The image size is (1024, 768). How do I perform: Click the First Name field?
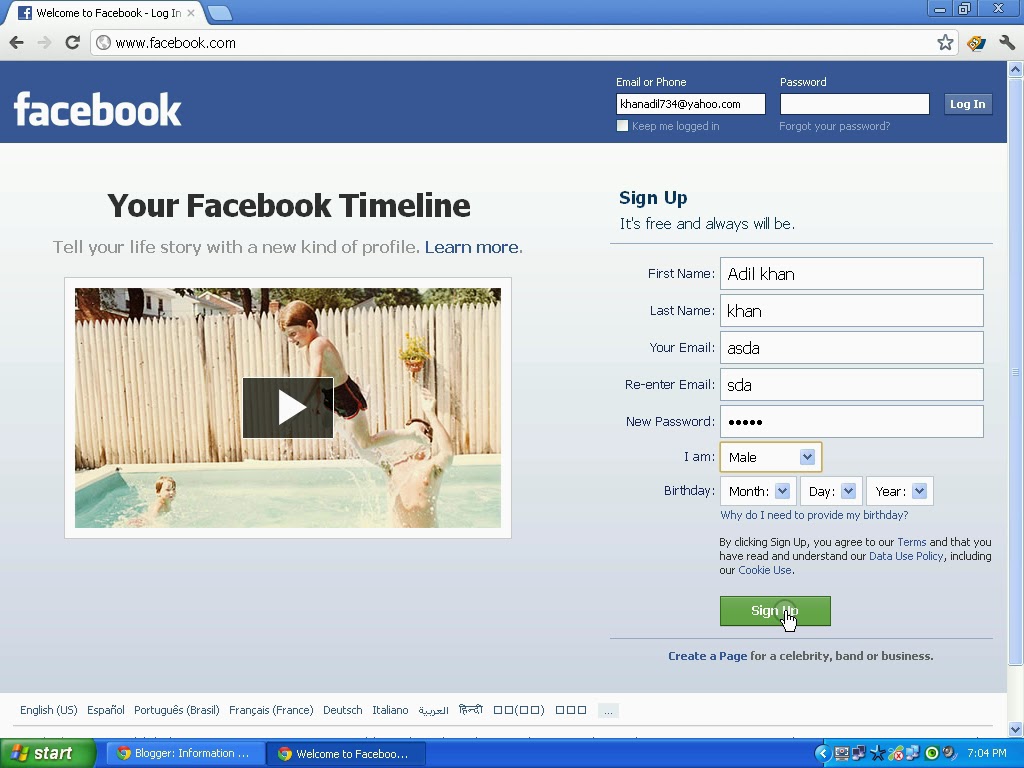click(x=852, y=274)
